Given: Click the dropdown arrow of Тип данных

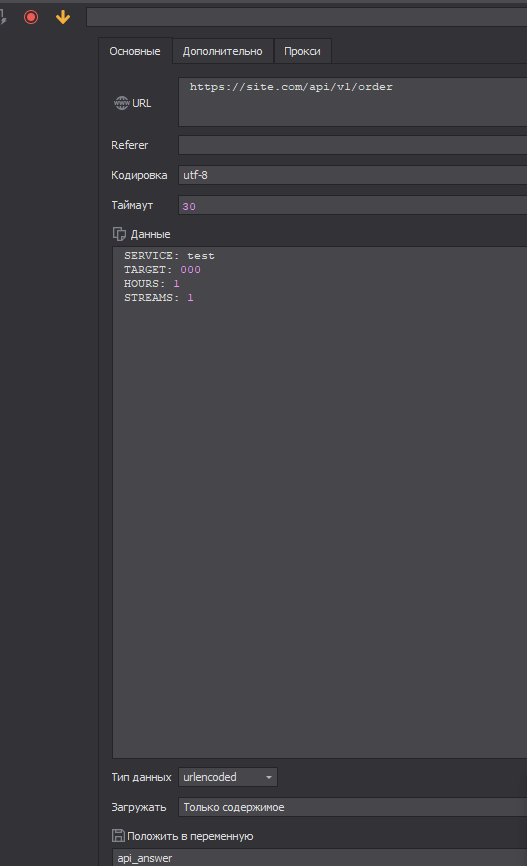Looking at the screenshot, I should tap(268, 777).
